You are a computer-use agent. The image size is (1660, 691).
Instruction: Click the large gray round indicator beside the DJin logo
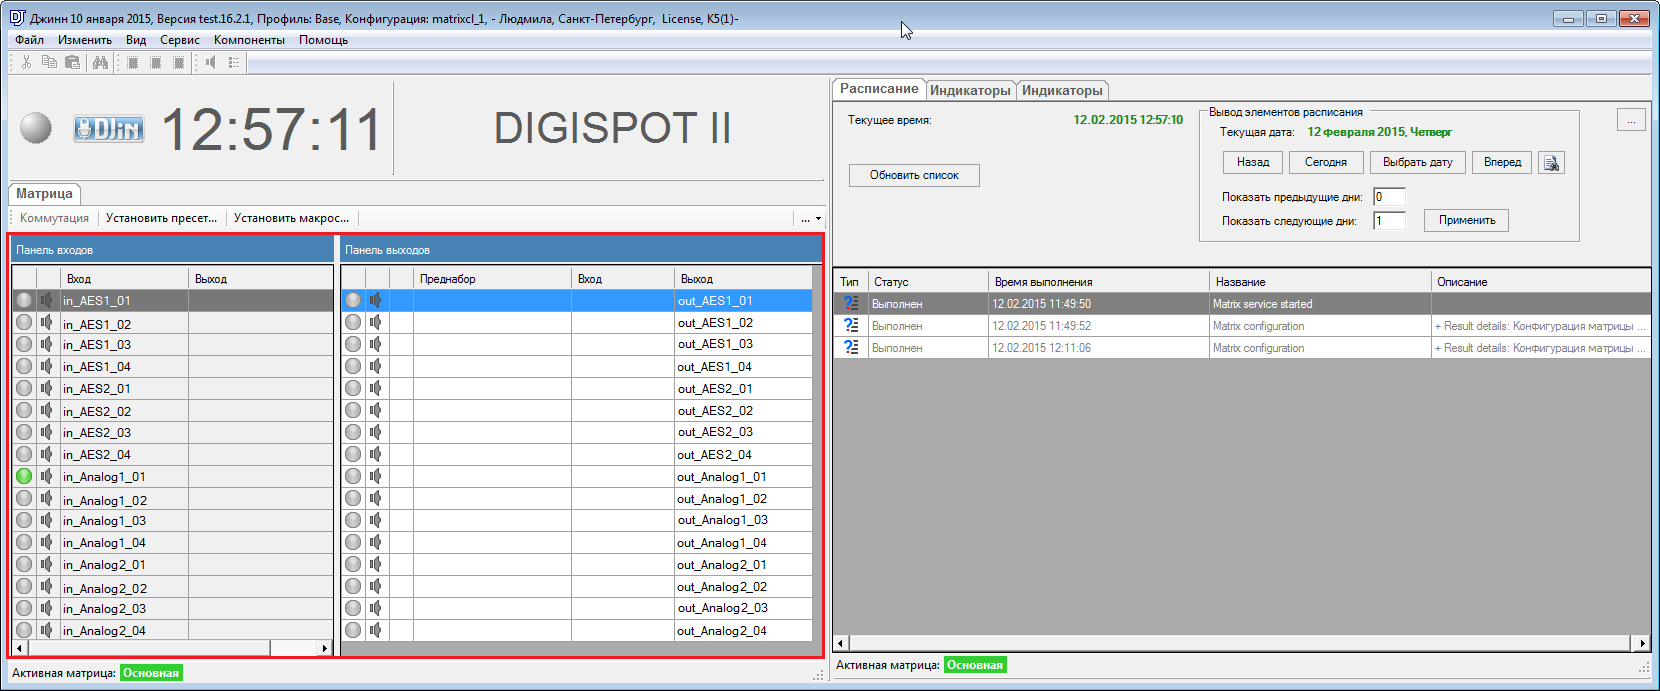pyautogui.click(x=36, y=128)
